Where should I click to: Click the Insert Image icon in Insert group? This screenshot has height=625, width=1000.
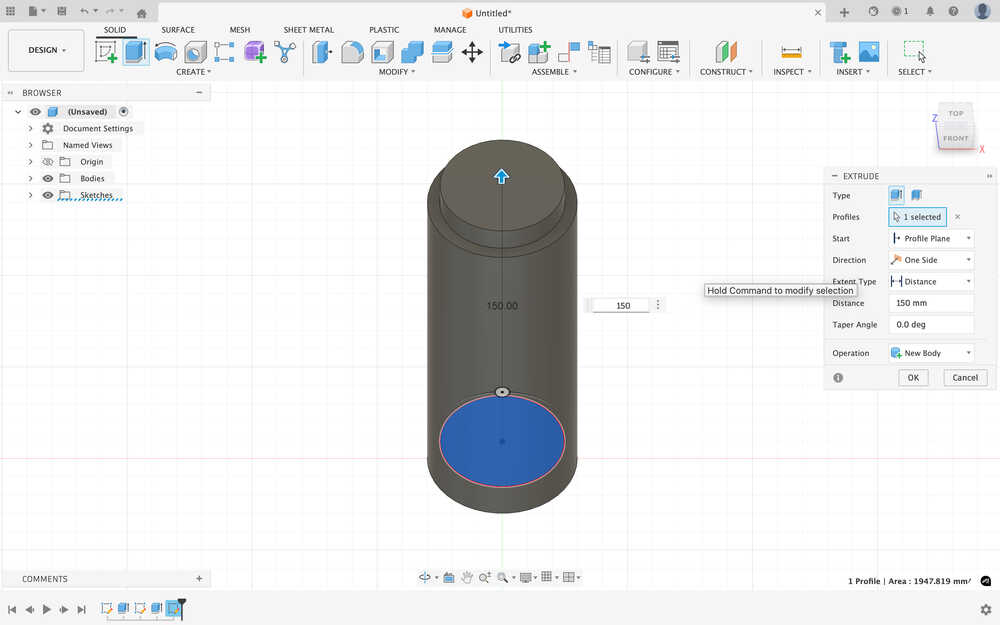tap(869, 52)
